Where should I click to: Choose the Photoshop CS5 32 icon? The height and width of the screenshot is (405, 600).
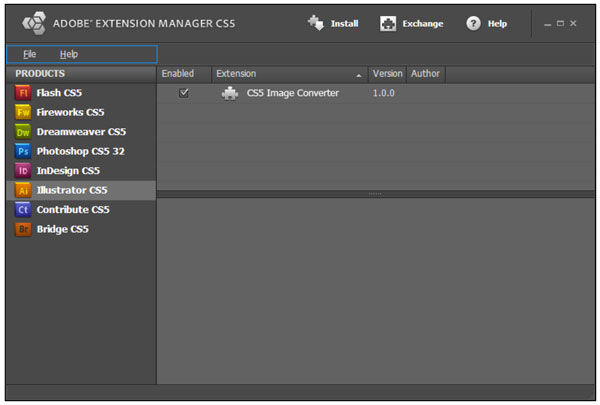point(23,151)
